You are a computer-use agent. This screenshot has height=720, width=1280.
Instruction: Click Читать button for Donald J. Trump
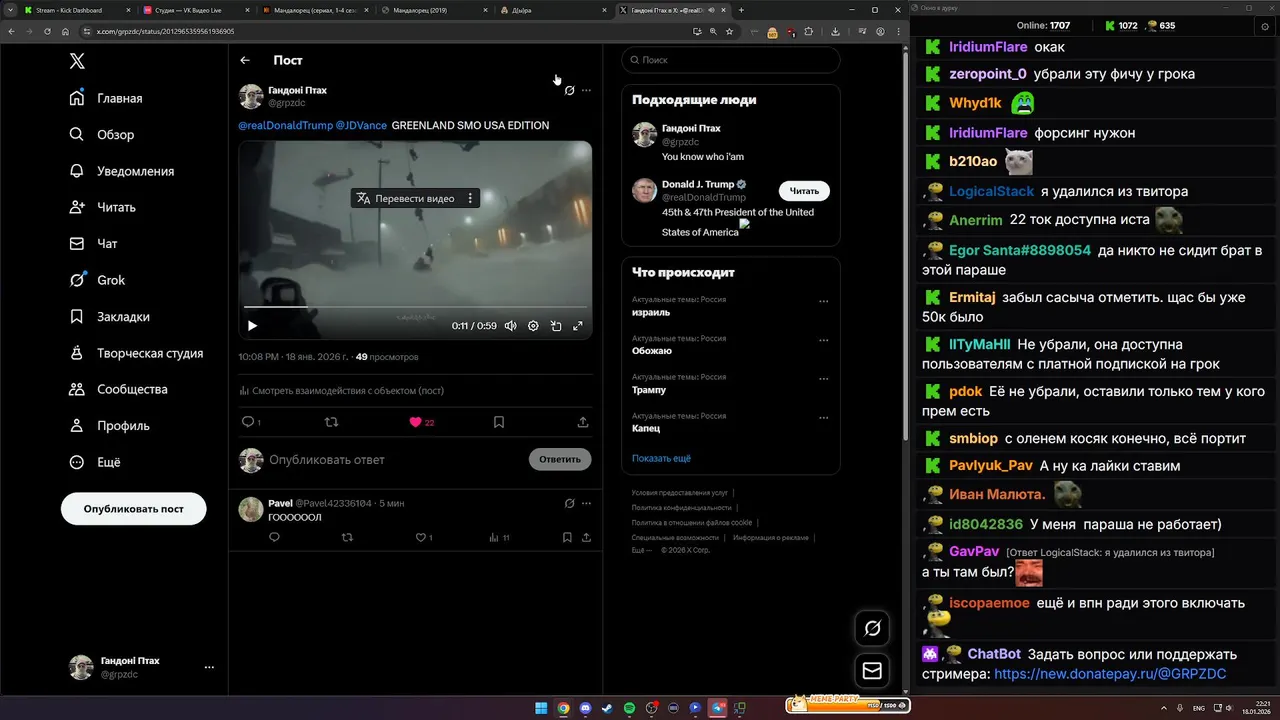coord(804,191)
